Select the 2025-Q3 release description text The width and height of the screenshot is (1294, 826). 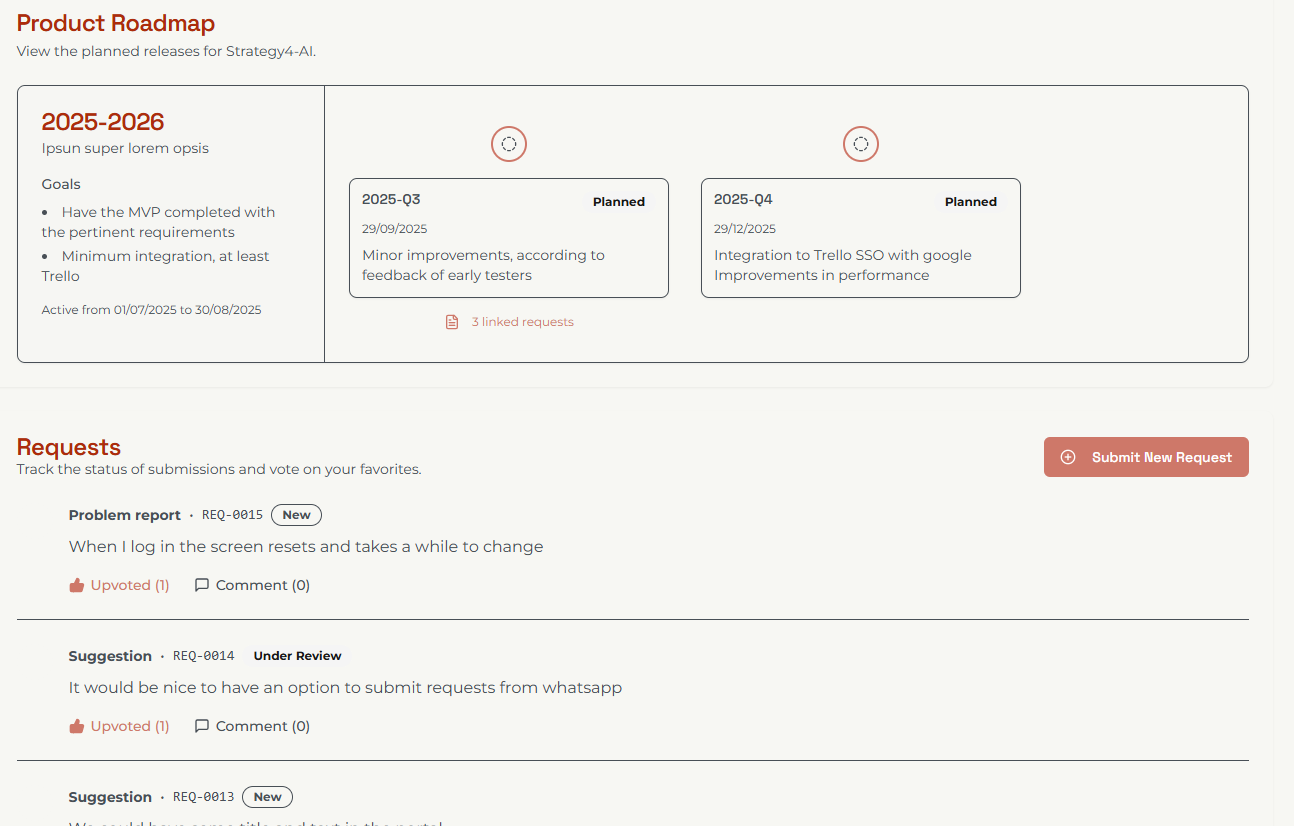(x=483, y=265)
